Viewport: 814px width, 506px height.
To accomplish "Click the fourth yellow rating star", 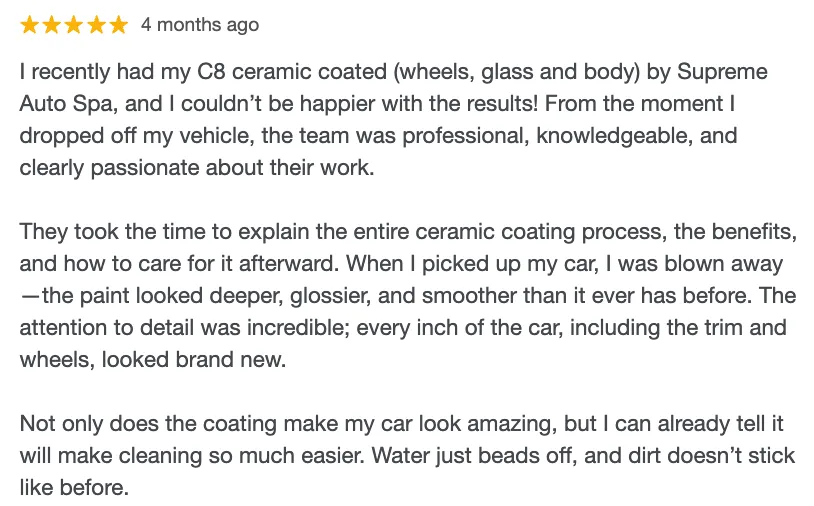I will [96, 25].
